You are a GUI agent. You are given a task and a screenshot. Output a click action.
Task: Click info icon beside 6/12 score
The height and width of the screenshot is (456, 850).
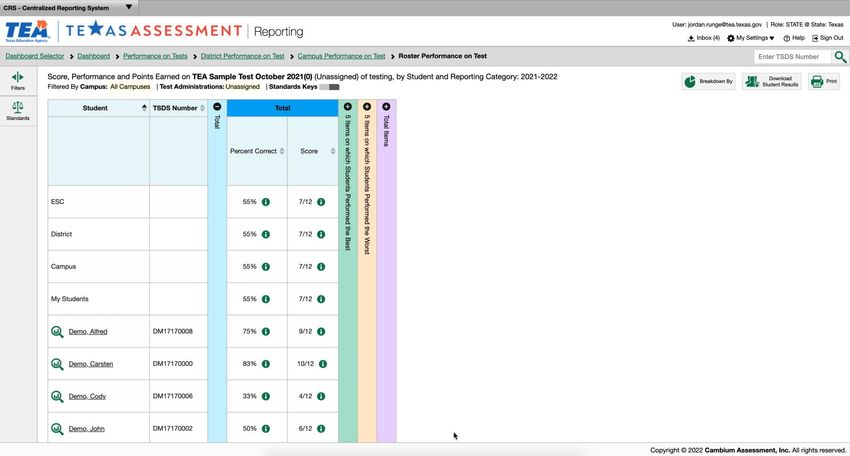click(321, 428)
